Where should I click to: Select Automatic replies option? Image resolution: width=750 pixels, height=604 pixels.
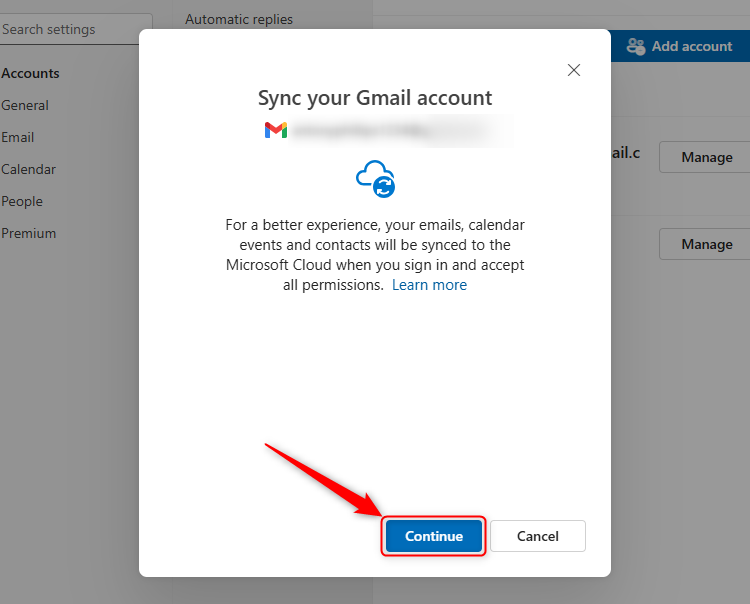(x=239, y=19)
